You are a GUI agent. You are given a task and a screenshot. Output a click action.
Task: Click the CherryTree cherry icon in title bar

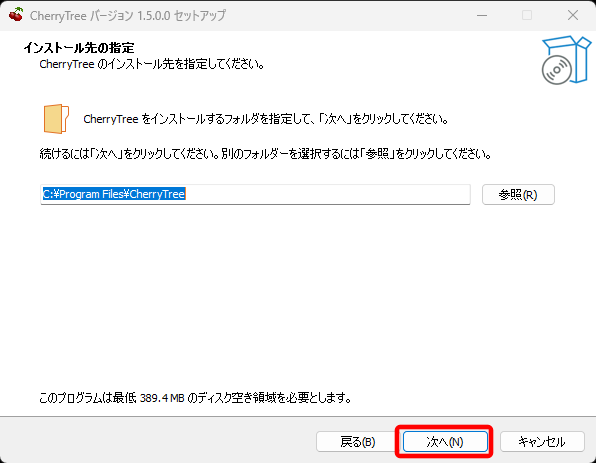coord(16,15)
